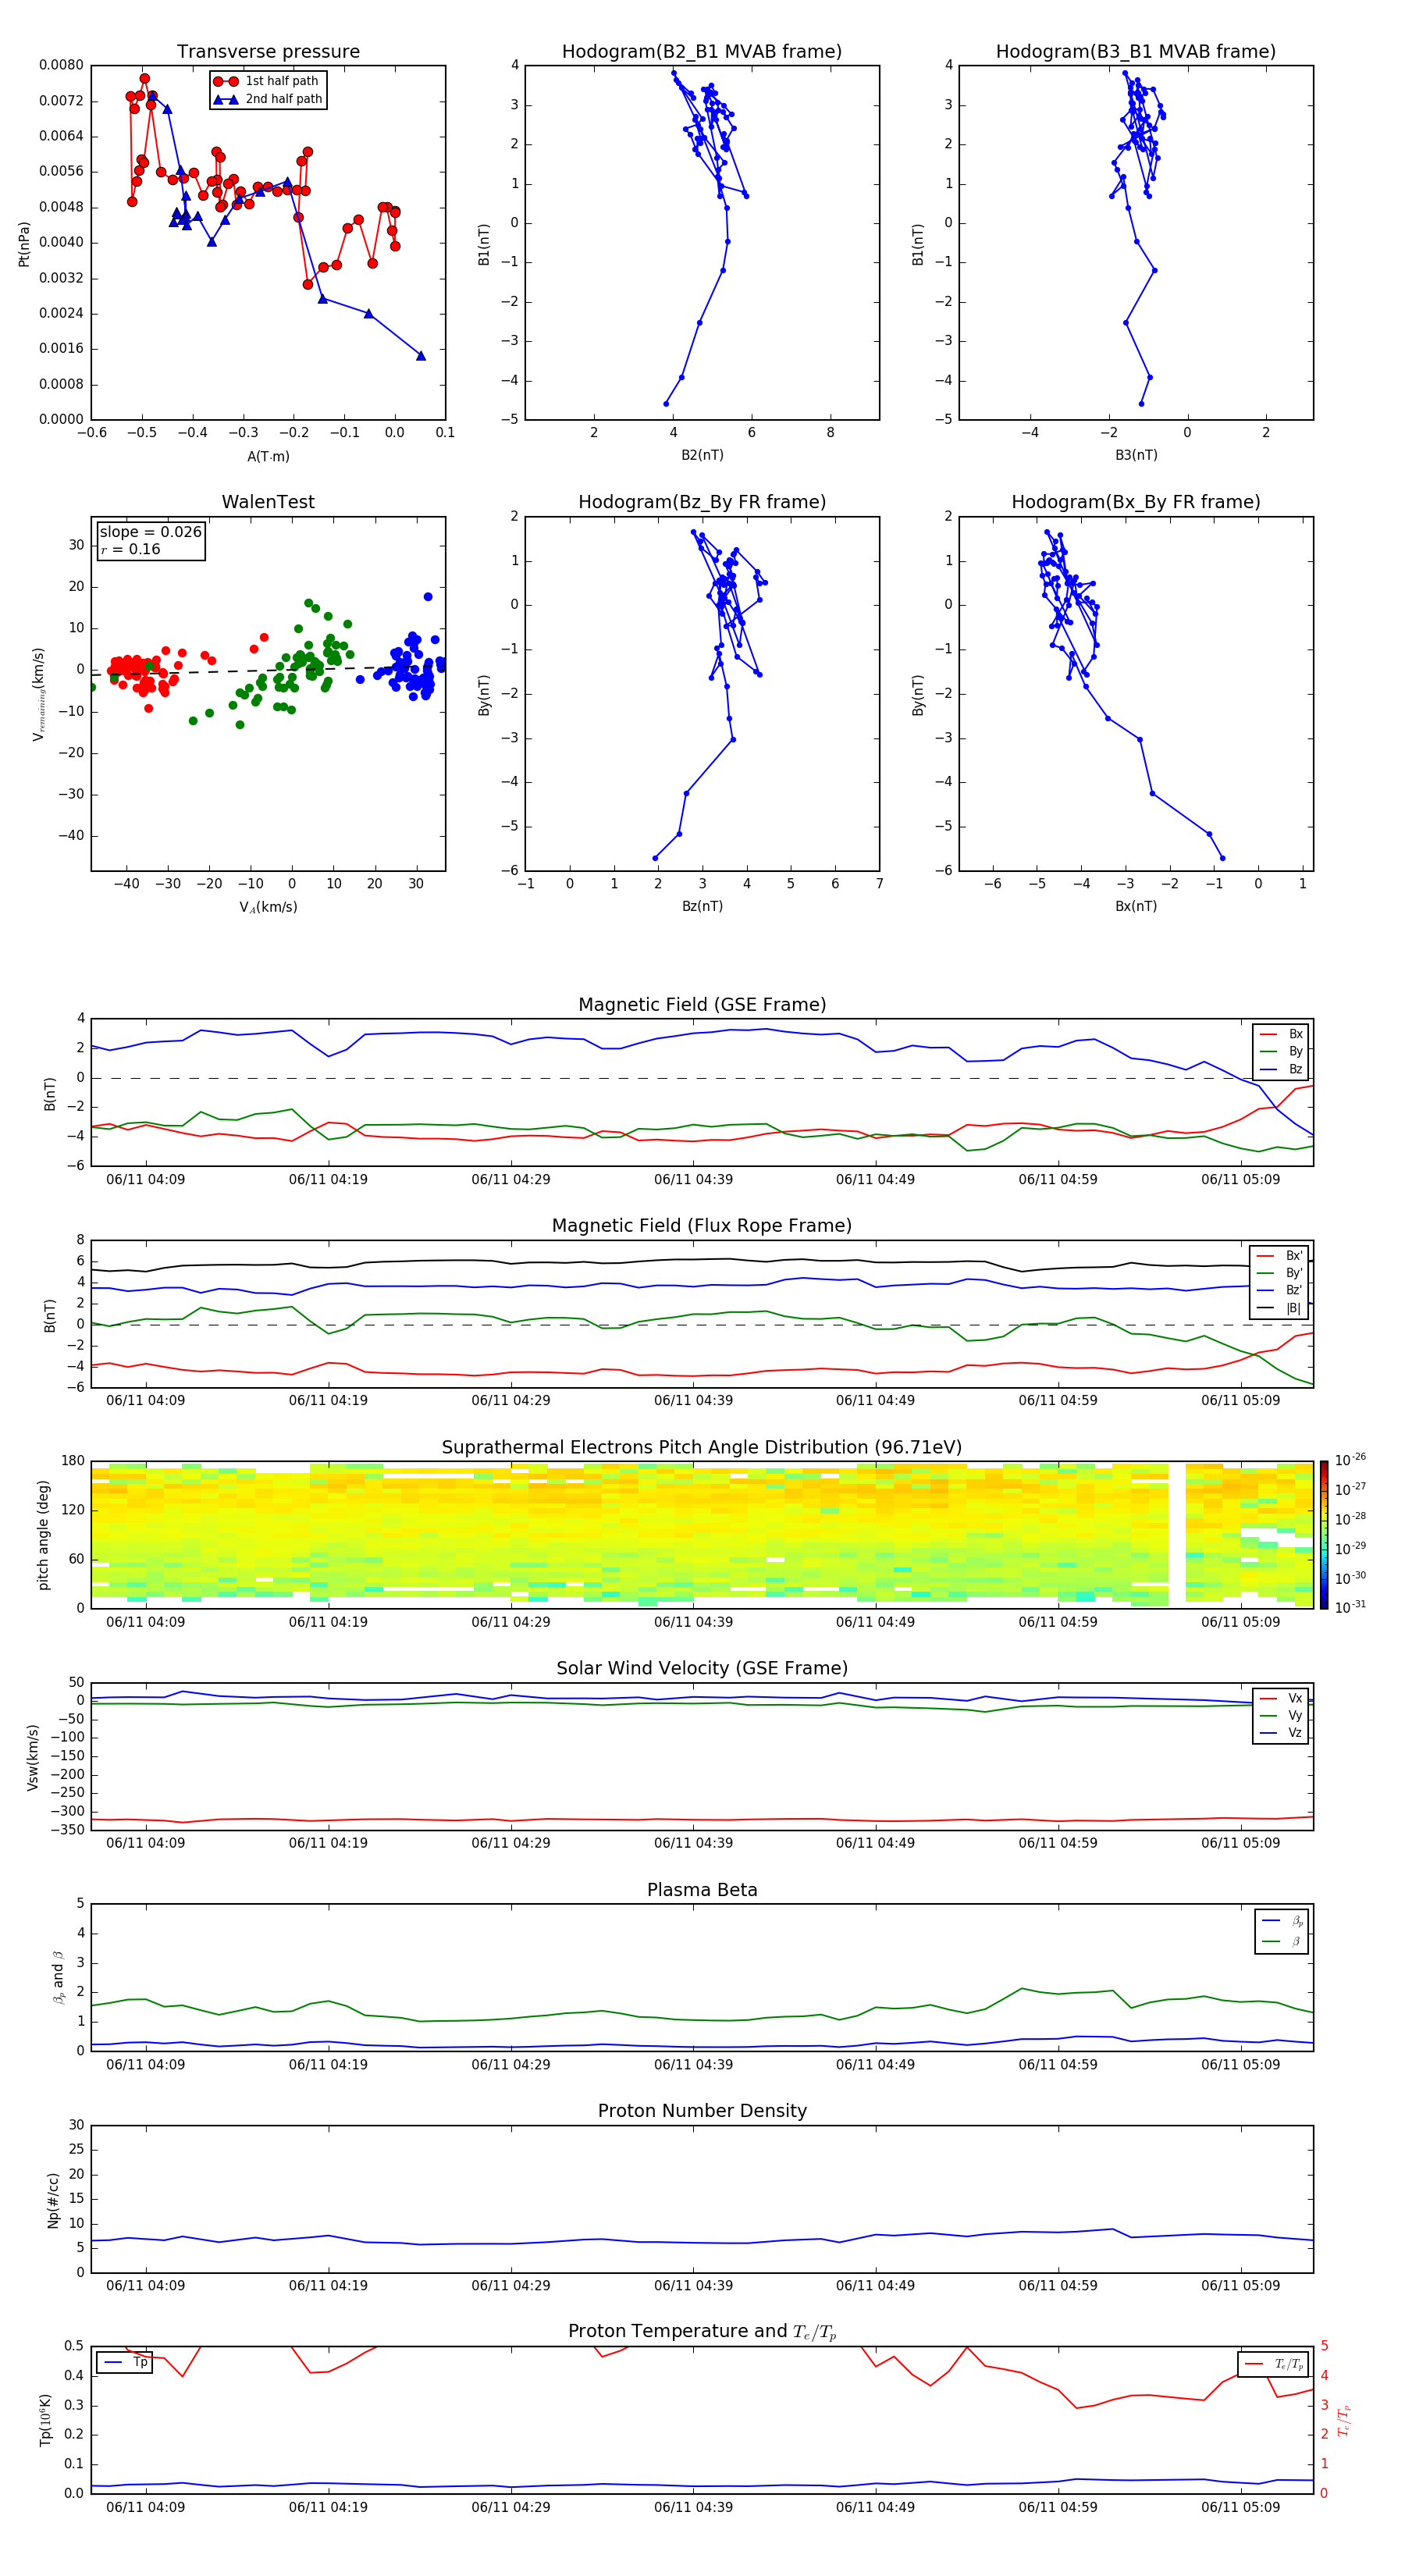
Task: Click the 'Pt(nPa)' y-axis label
Action: pos(24,243)
